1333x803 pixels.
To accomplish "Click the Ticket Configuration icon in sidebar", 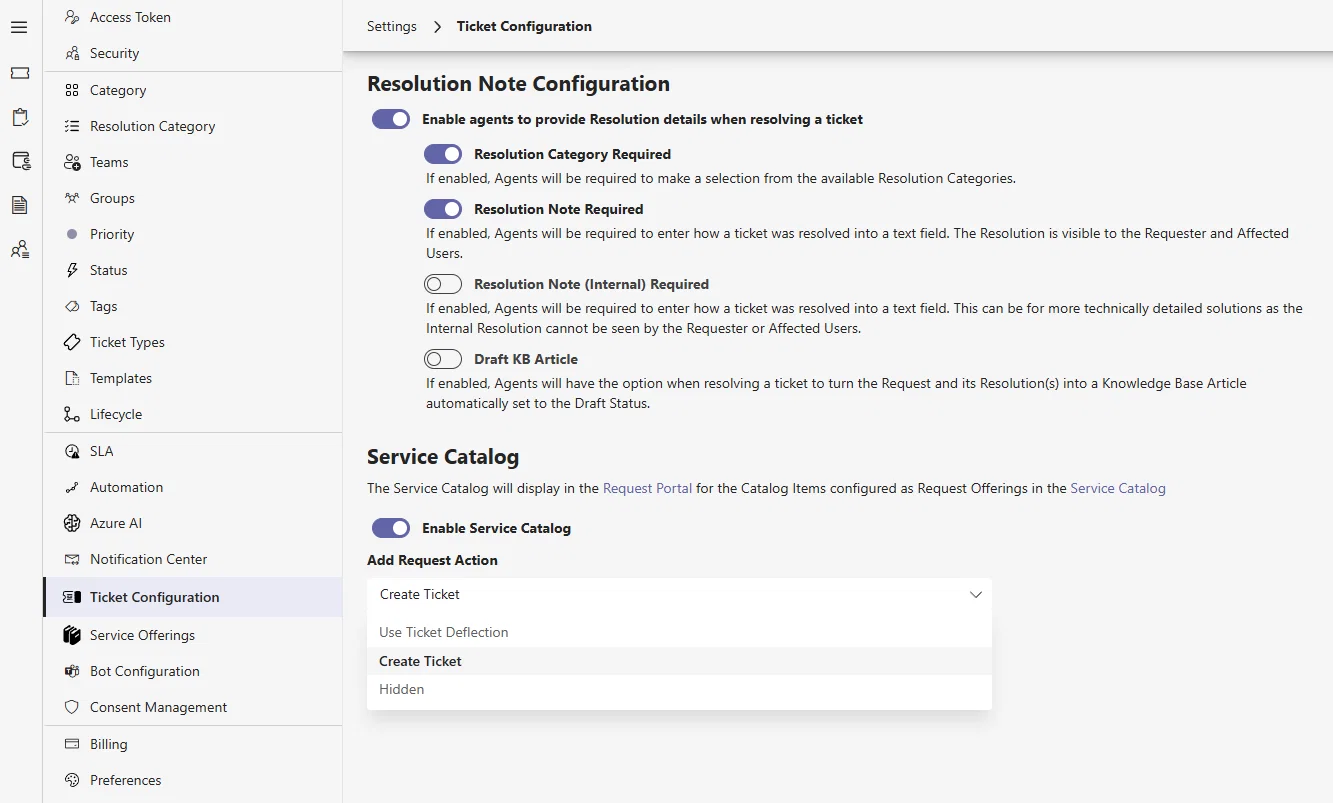I will coord(72,597).
